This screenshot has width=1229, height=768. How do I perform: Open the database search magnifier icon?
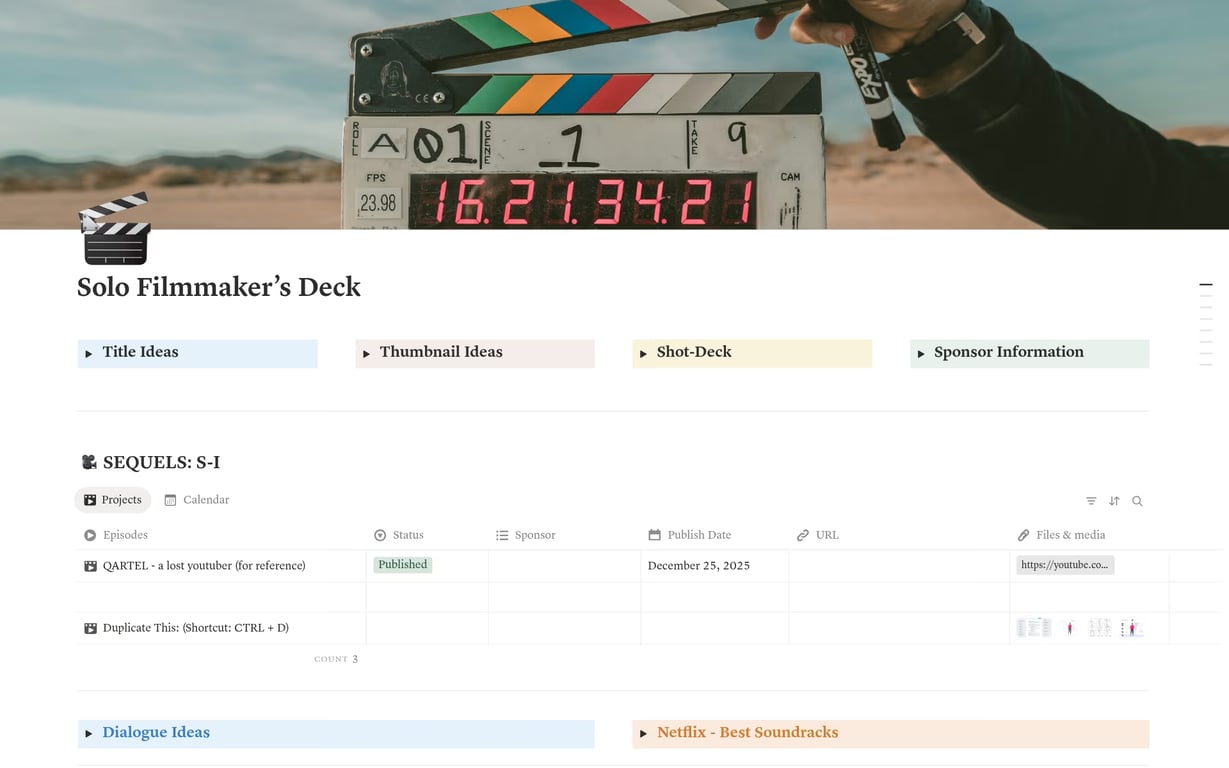[x=1137, y=501]
